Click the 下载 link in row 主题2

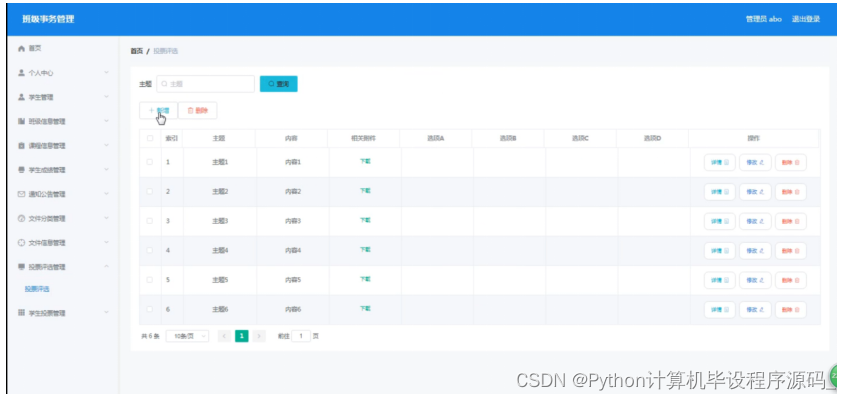click(x=365, y=191)
